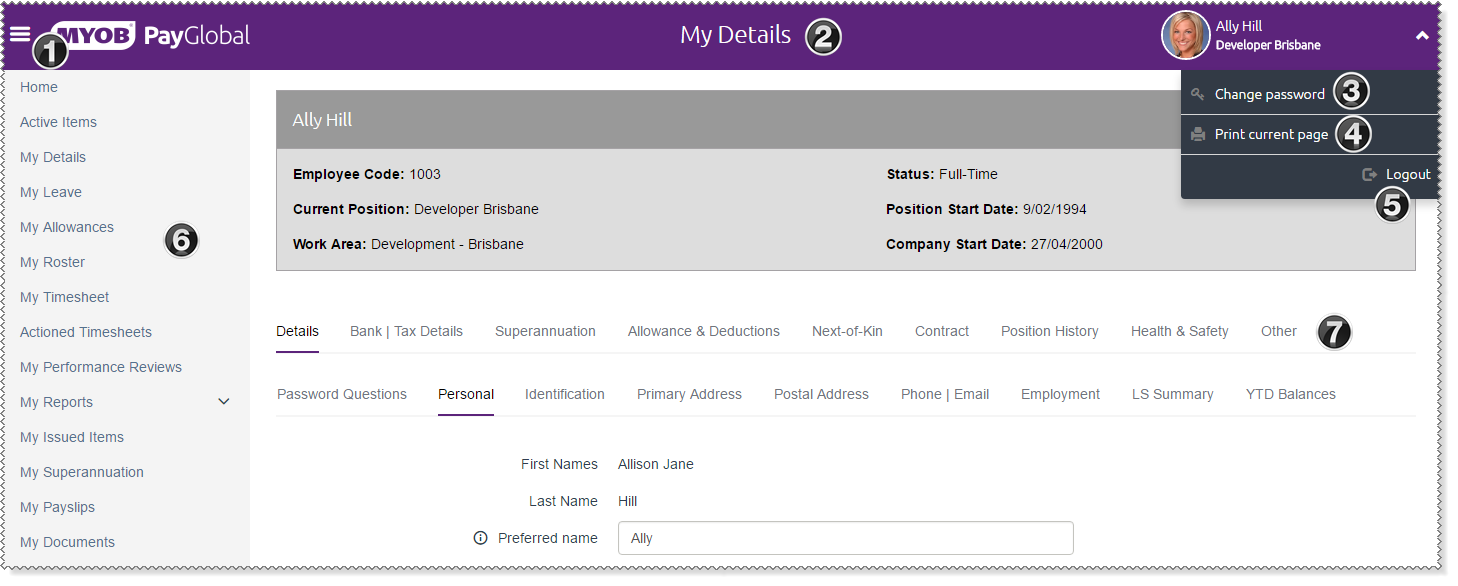
Task: Click the key icon beside Change password
Action: pyautogui.click(x=1197, y=94)
